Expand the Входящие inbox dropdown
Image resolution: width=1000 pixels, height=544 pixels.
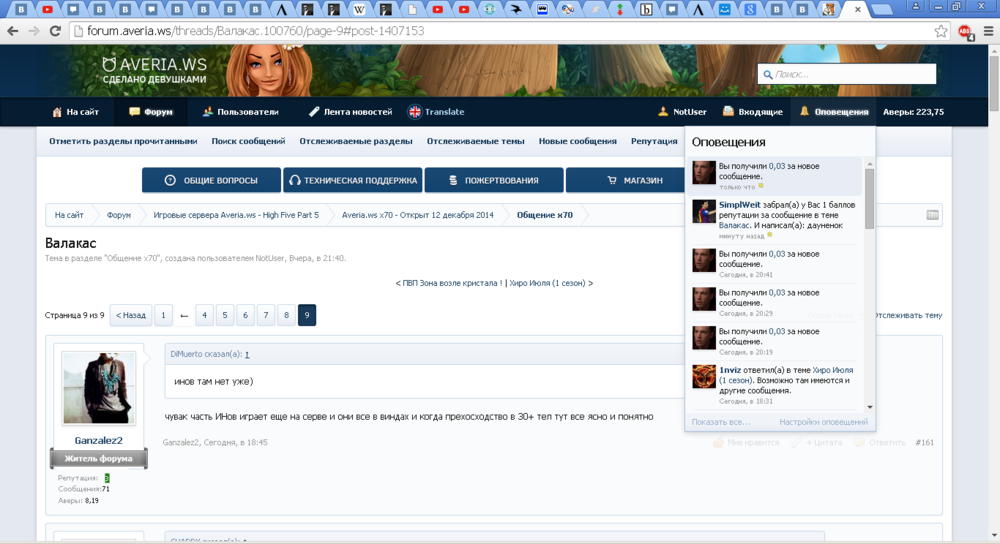(752, 112)
